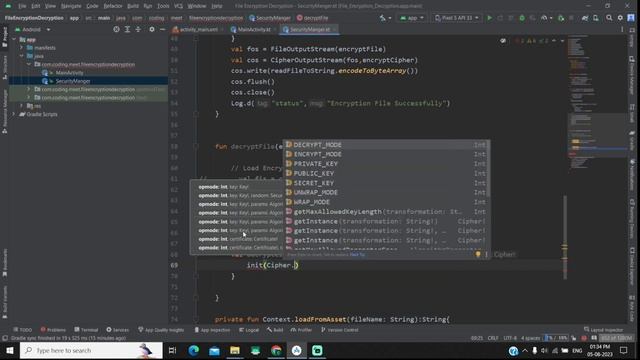Image resolution: width=640 pixels, height=360 pixels.
Task: Click the completion popup scrollbar
Action: coord(489,168)
